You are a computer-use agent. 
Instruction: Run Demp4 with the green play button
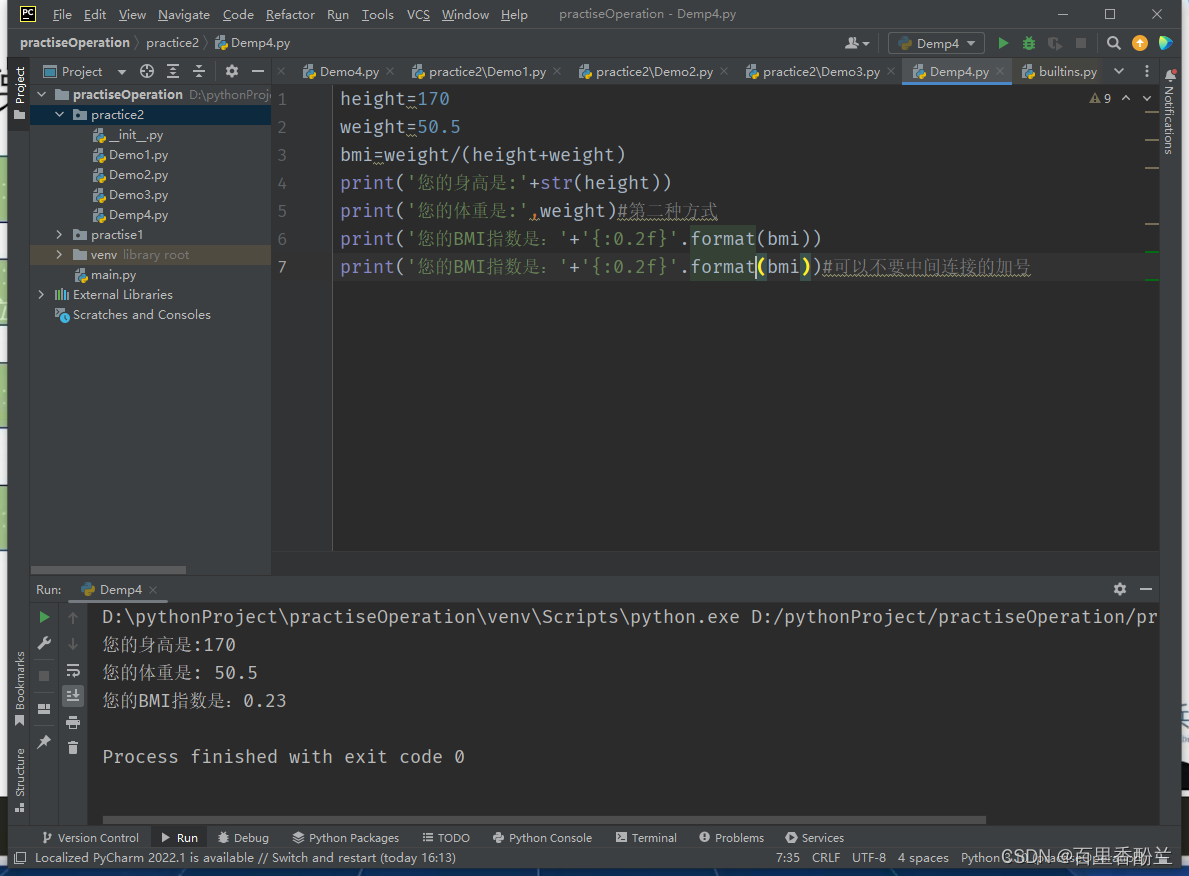click(1003, 43)
